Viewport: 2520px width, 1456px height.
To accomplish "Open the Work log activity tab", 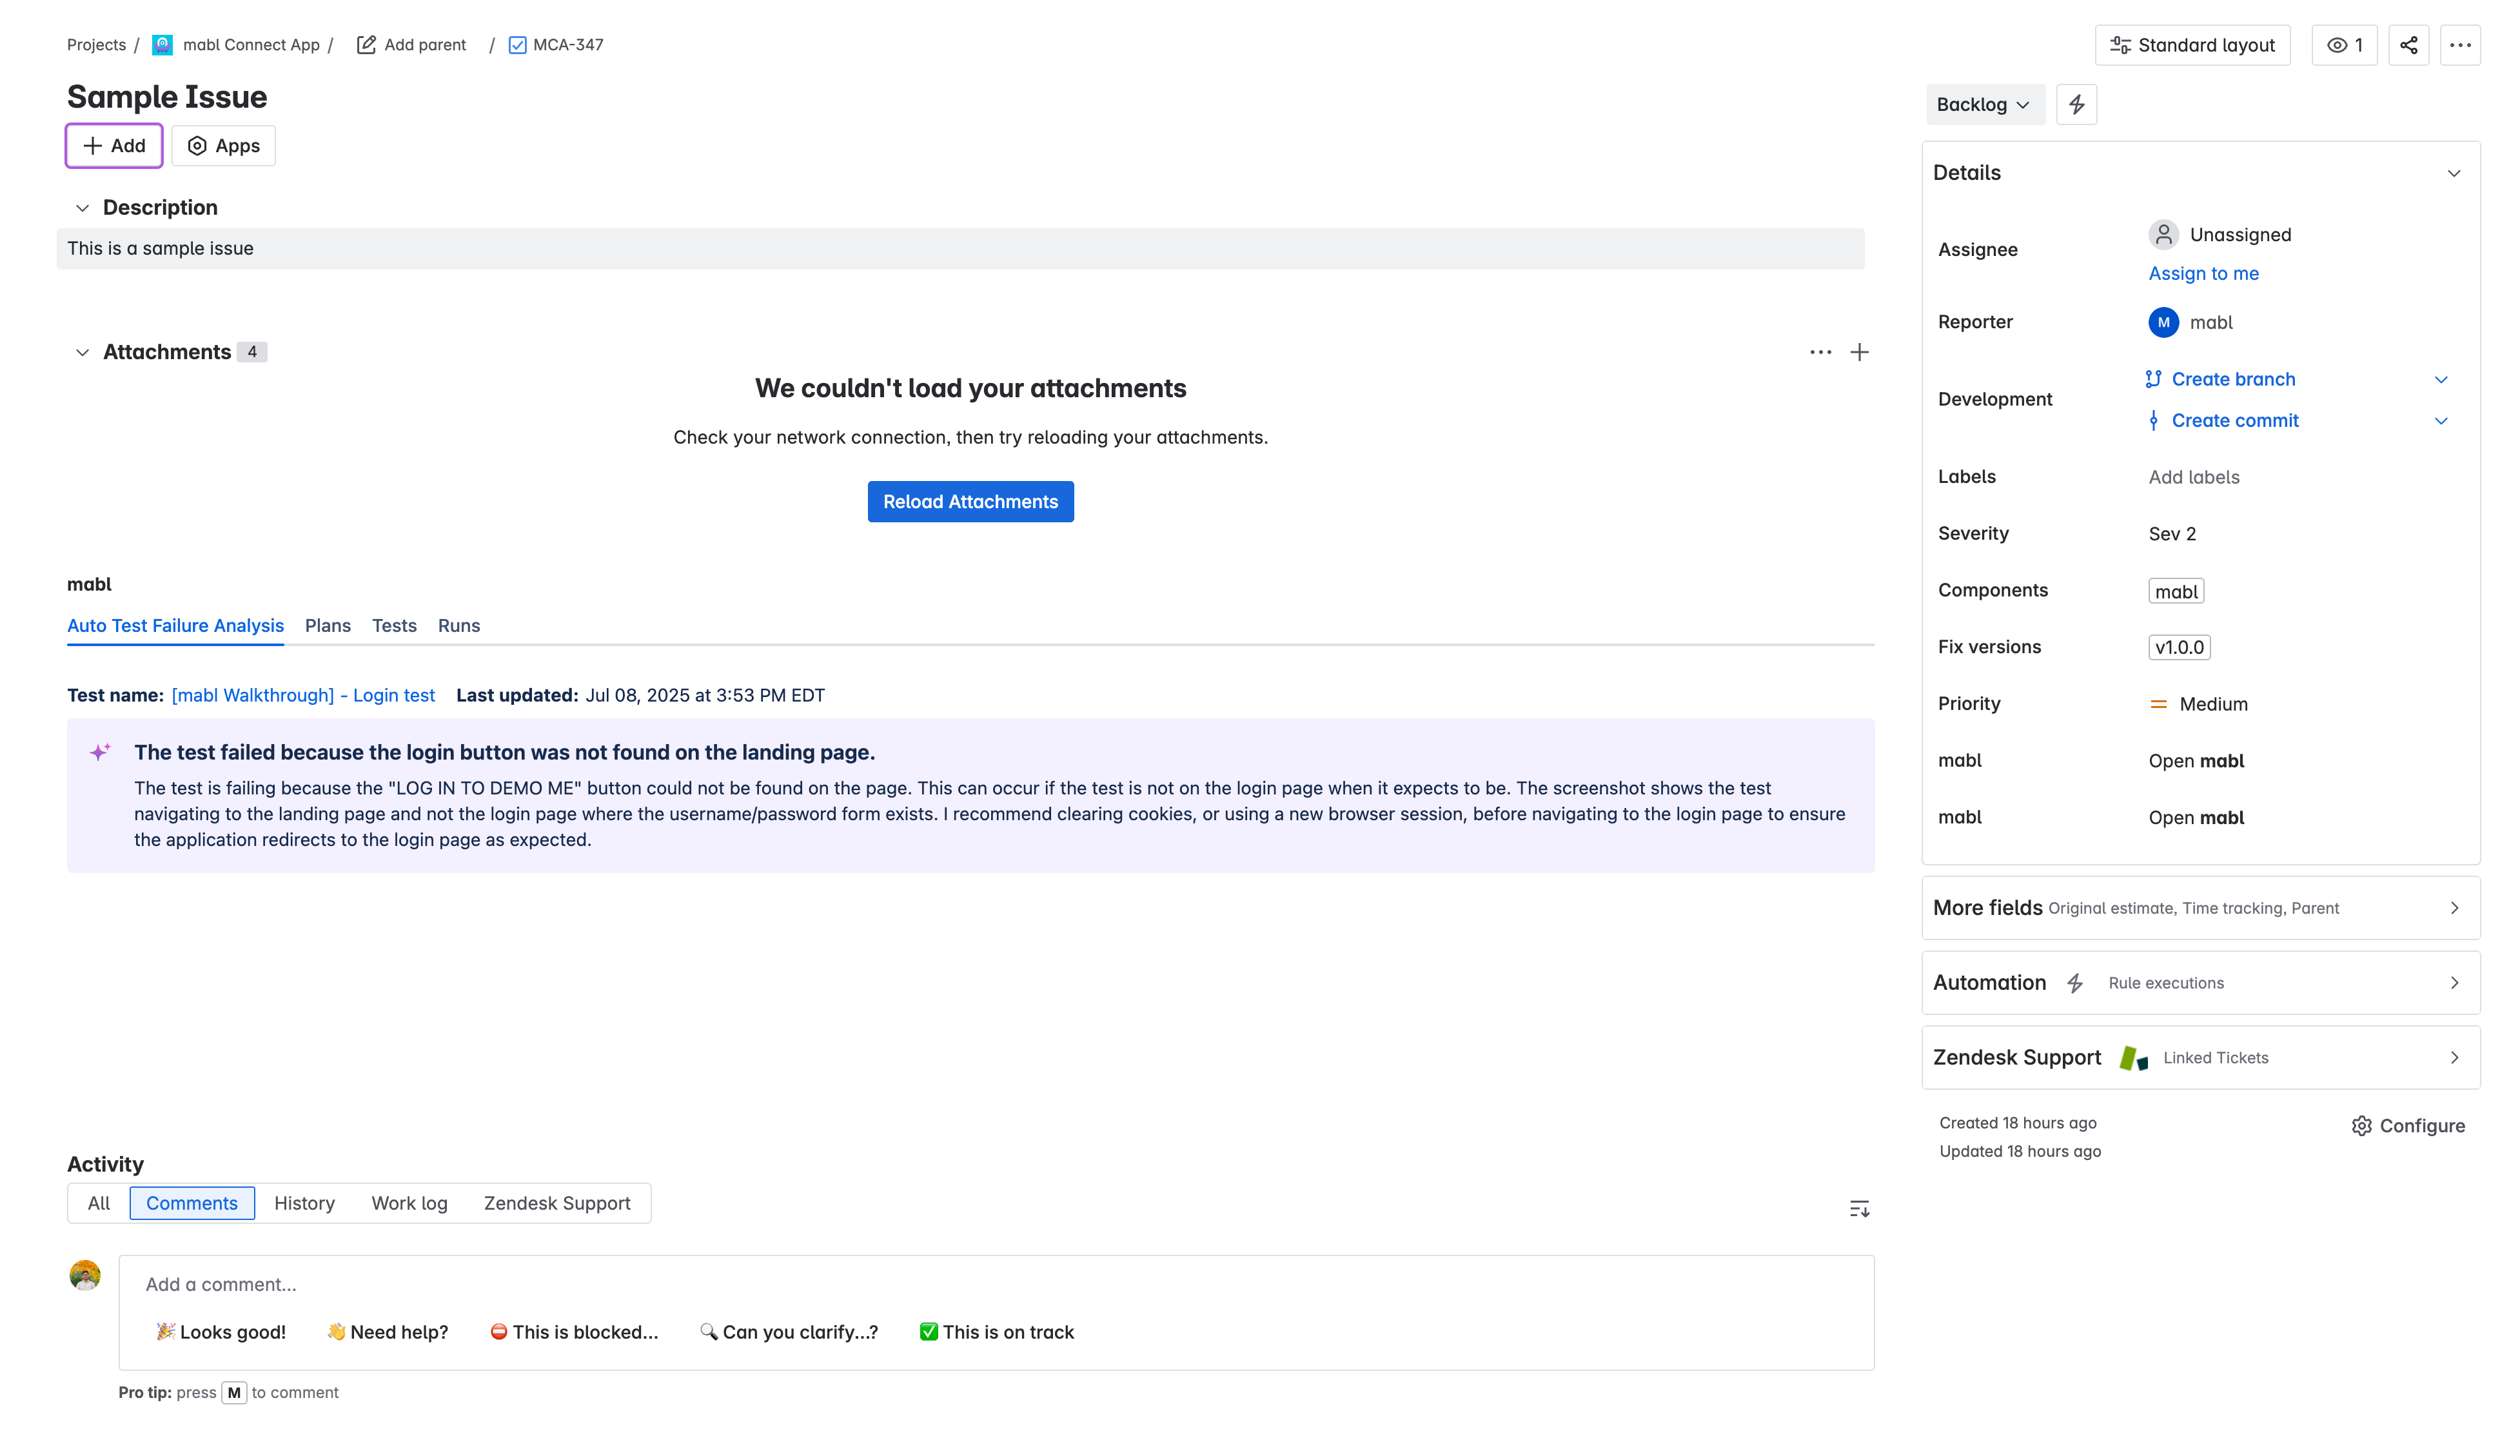I will [409, 1203].
